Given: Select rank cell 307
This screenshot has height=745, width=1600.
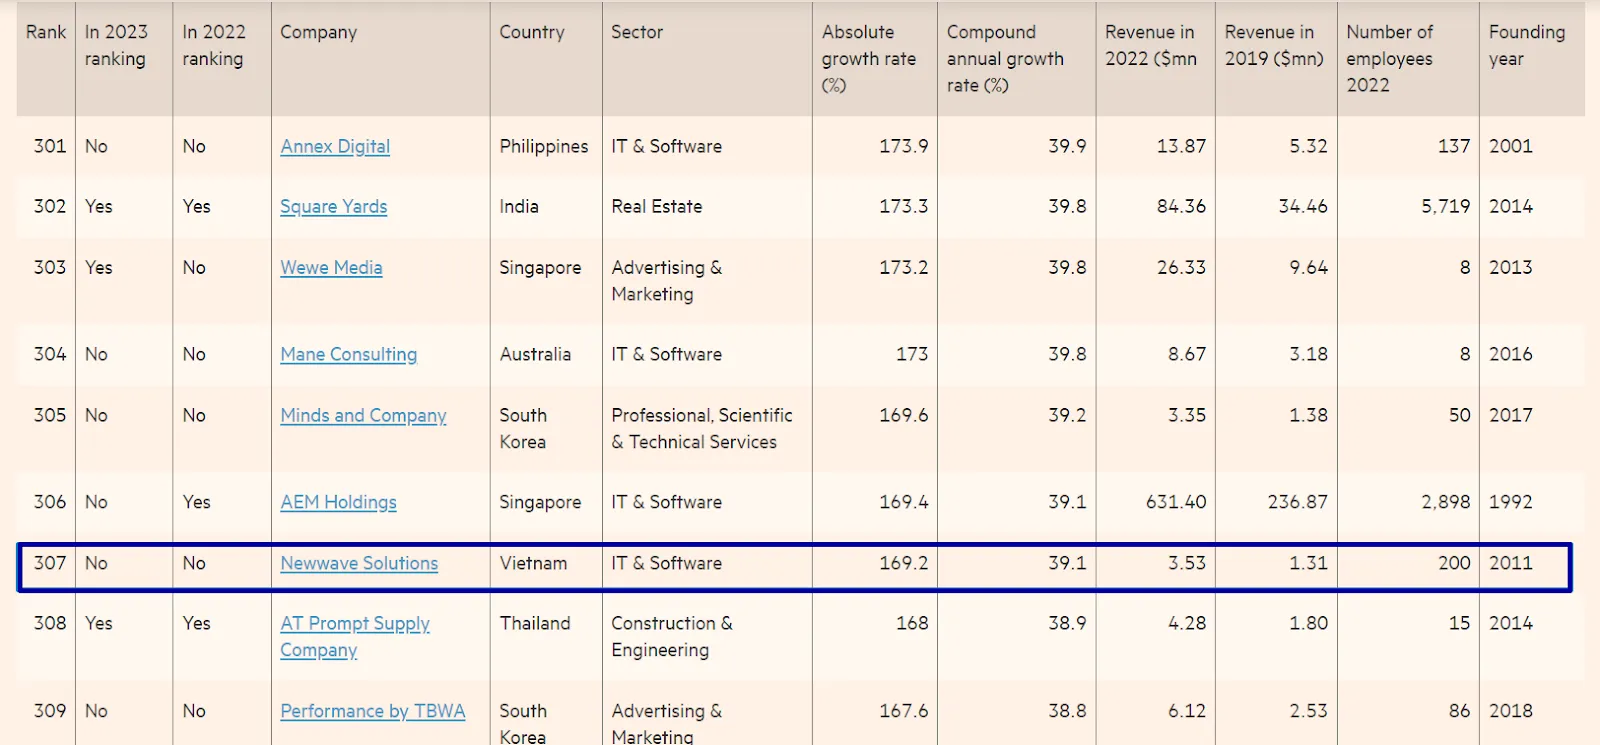Looking at the screenshot, I should pos(50,563).
